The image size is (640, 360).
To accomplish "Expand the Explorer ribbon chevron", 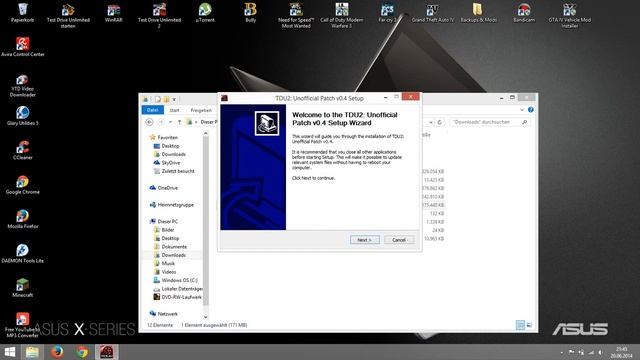I will tap(522, 110).
